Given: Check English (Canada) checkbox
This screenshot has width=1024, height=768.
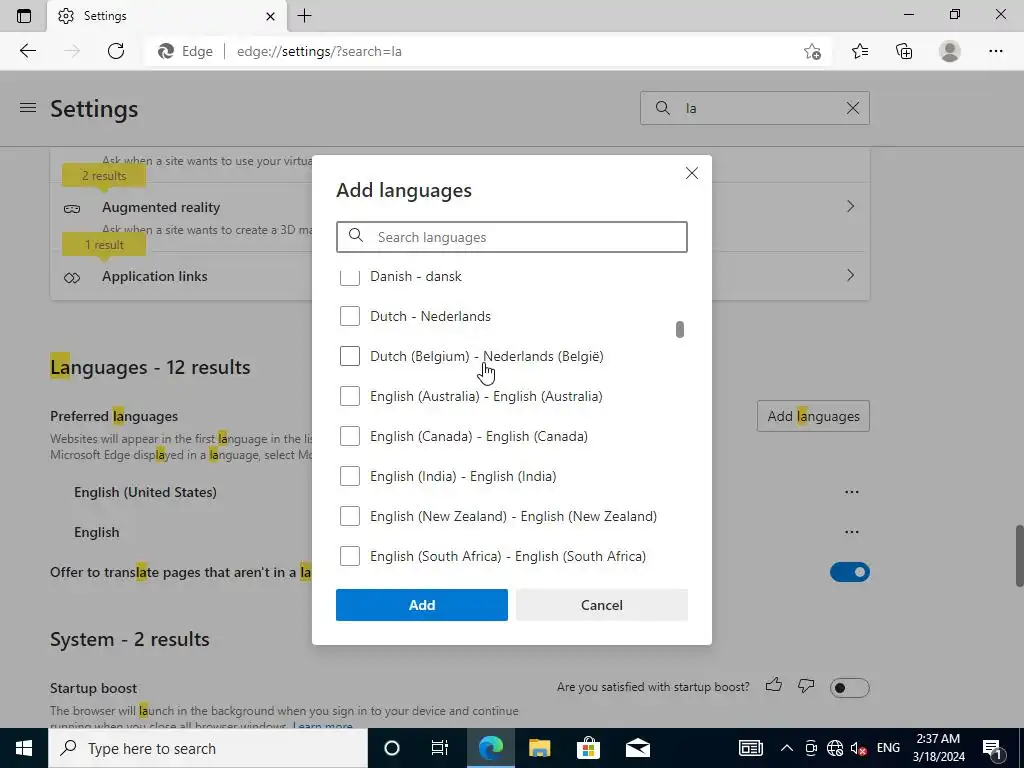Looking at the screenshot, I should [350, 436].
